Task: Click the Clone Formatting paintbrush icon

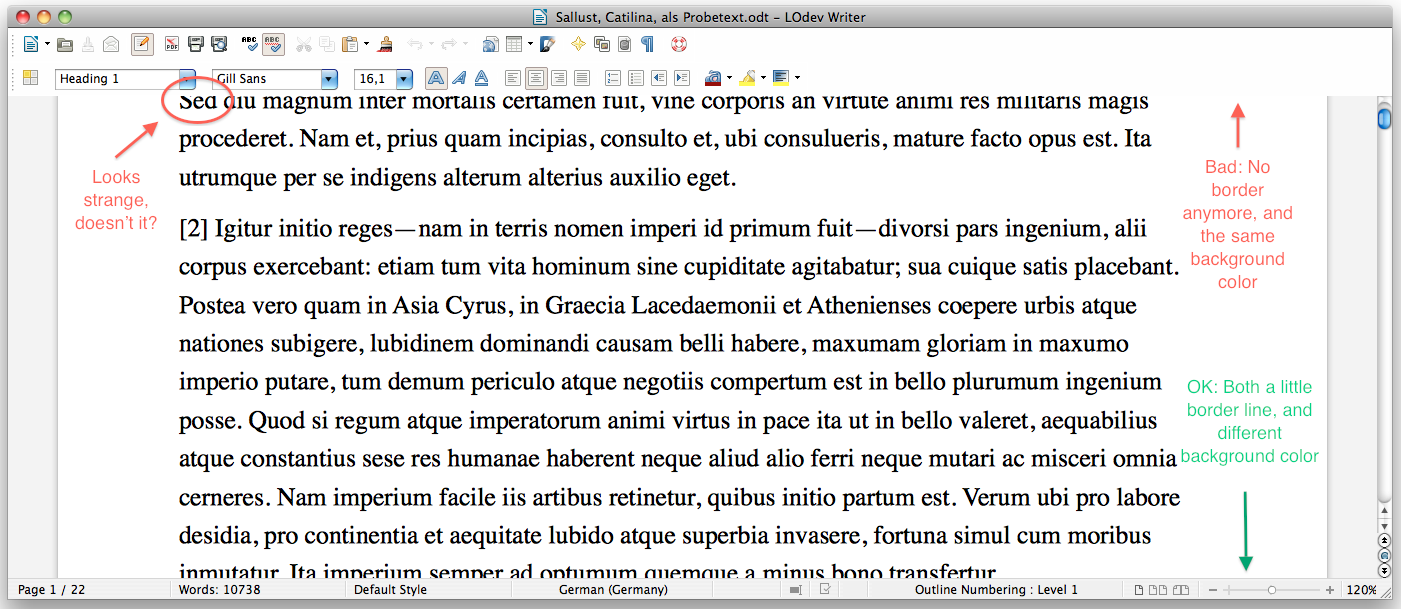Action: [386, 44]
